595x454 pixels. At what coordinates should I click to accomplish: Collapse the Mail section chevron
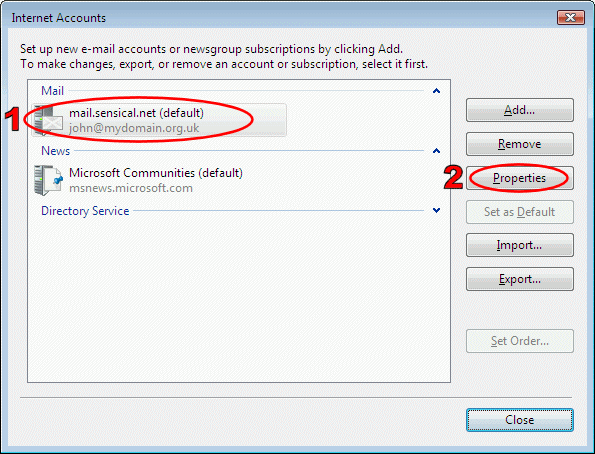click(436, 91)
